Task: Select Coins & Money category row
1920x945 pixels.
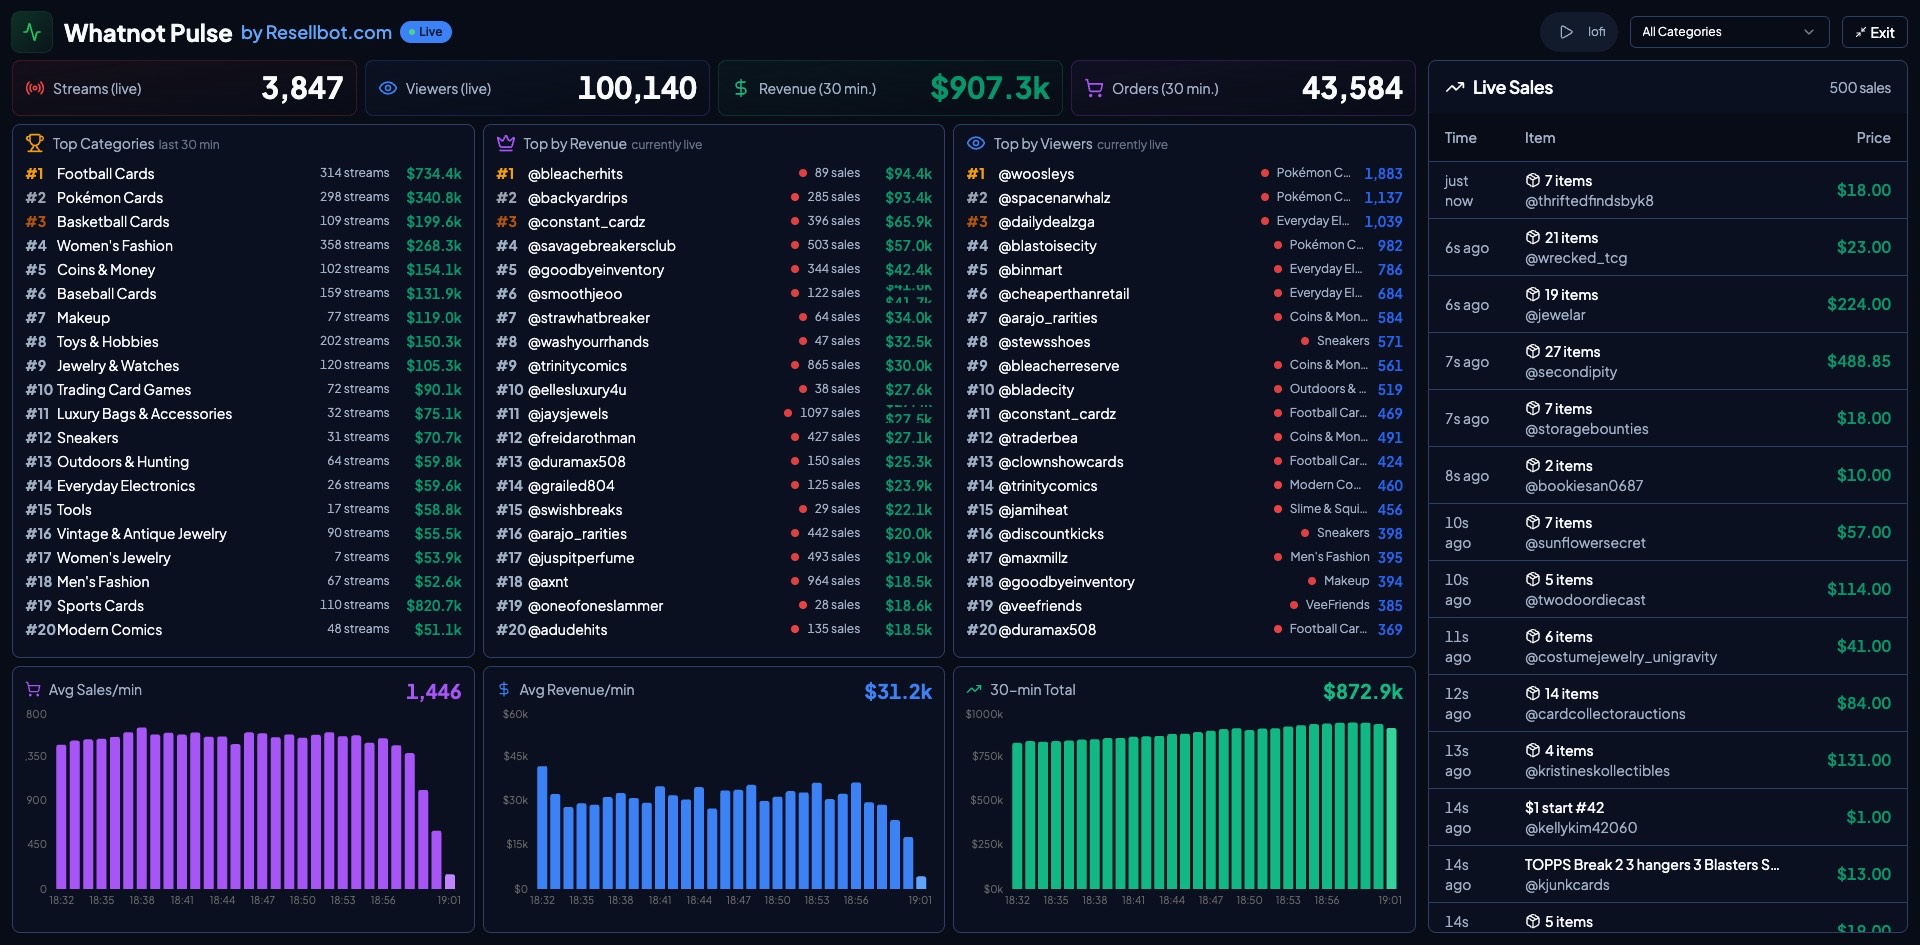Action: click(243, 269)
